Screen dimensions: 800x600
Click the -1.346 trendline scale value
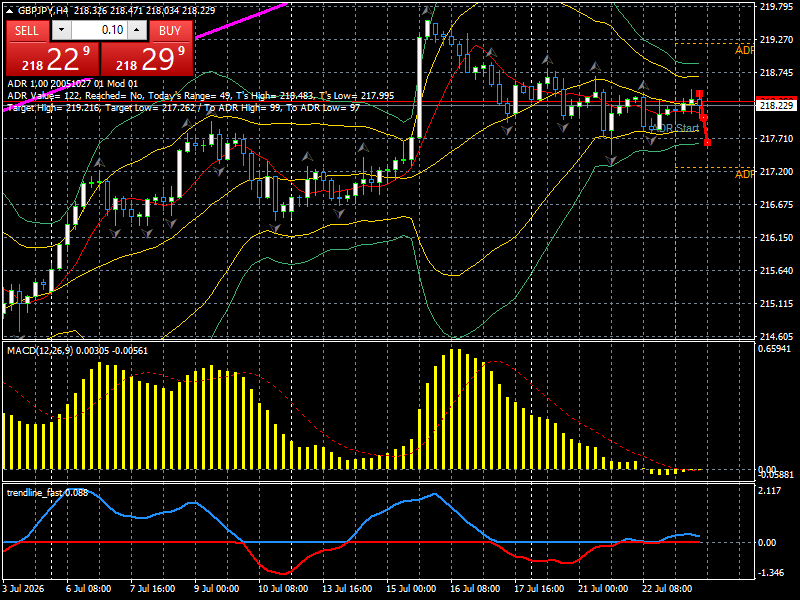771,573
